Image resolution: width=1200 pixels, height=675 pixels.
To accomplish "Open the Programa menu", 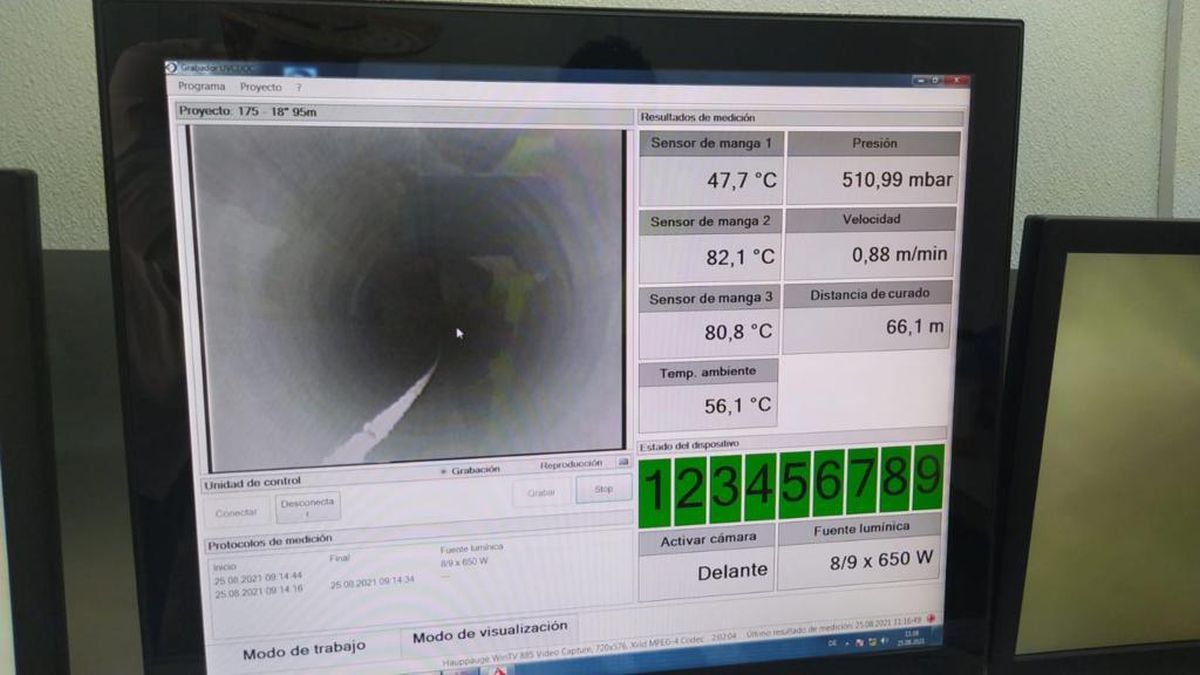I will [x=201, y=87].
